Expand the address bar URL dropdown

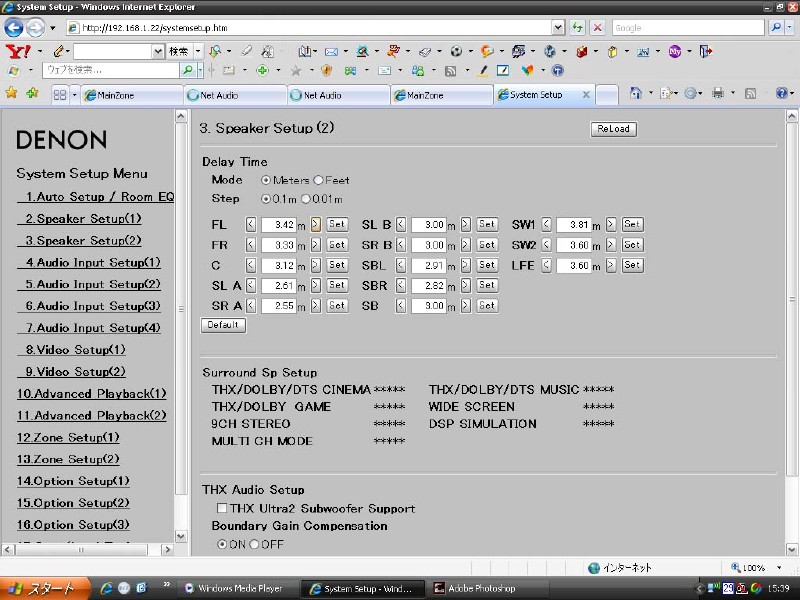[557, 28]
